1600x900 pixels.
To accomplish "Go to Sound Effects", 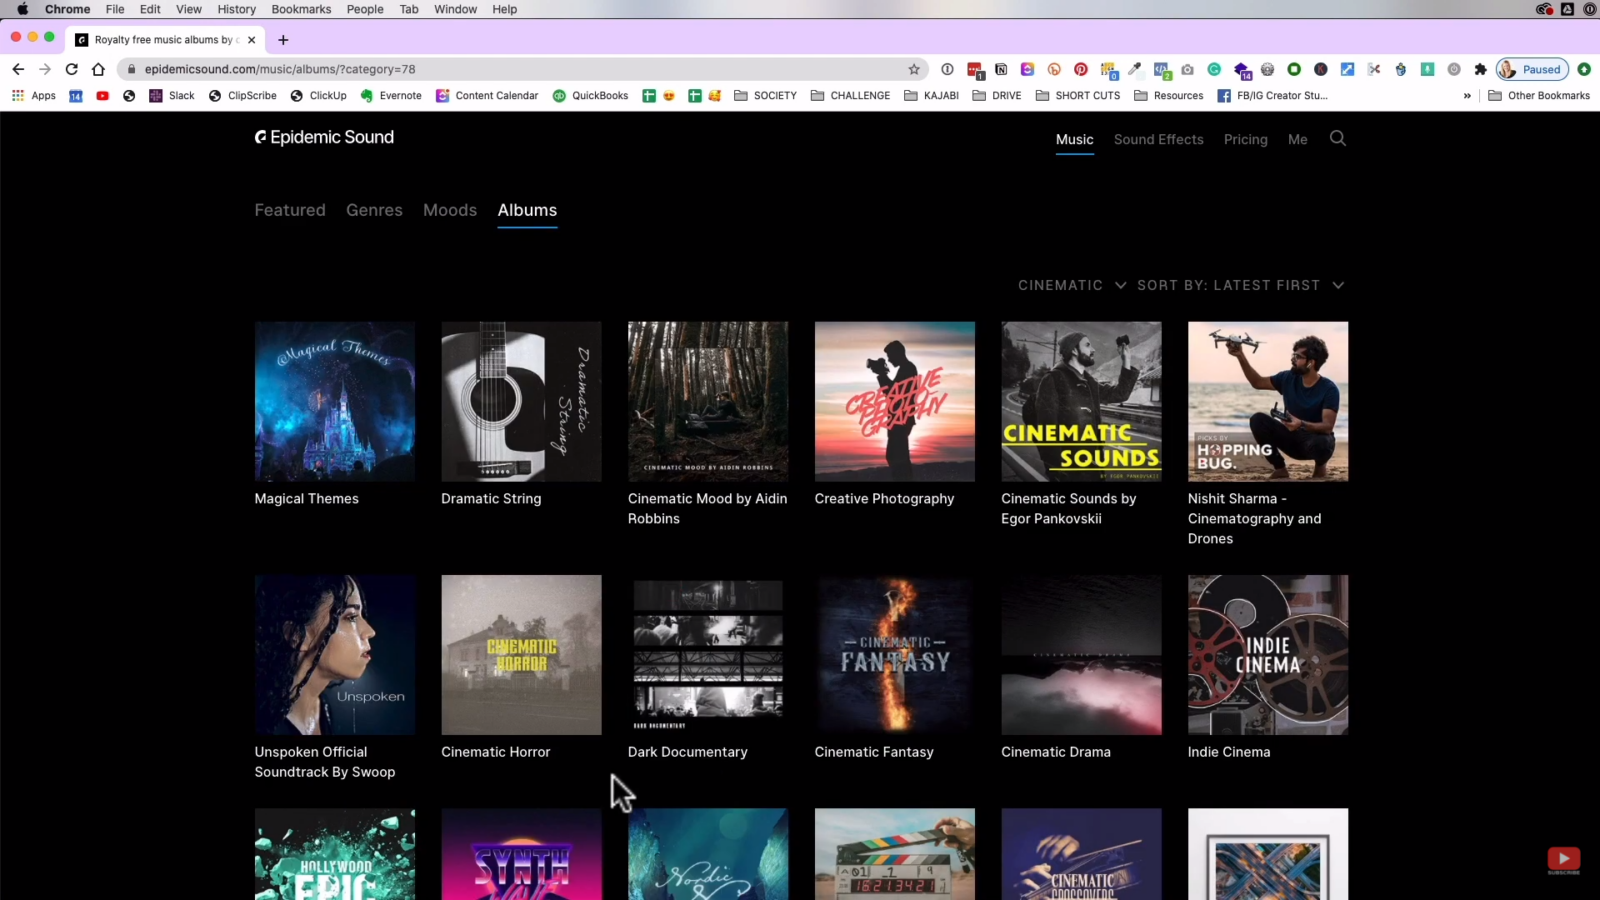I will point(1158,139).
